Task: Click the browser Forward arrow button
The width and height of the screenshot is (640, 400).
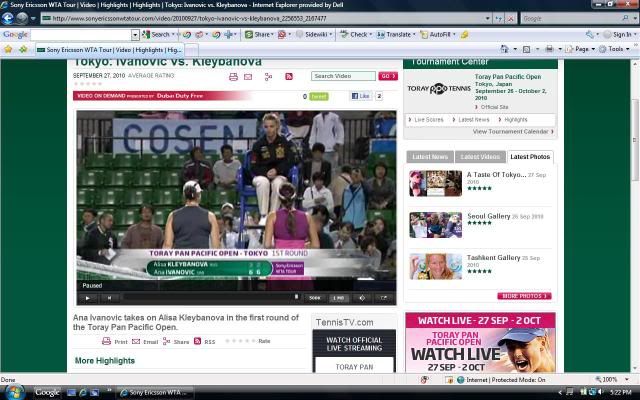Action: click(22, 18)
